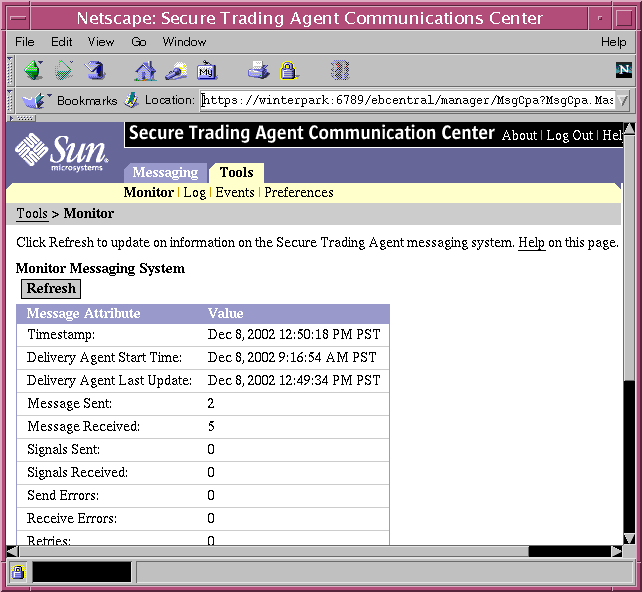Open the Help link on this page
Viewport: 642px width, 592px height.
pos(531,242)
